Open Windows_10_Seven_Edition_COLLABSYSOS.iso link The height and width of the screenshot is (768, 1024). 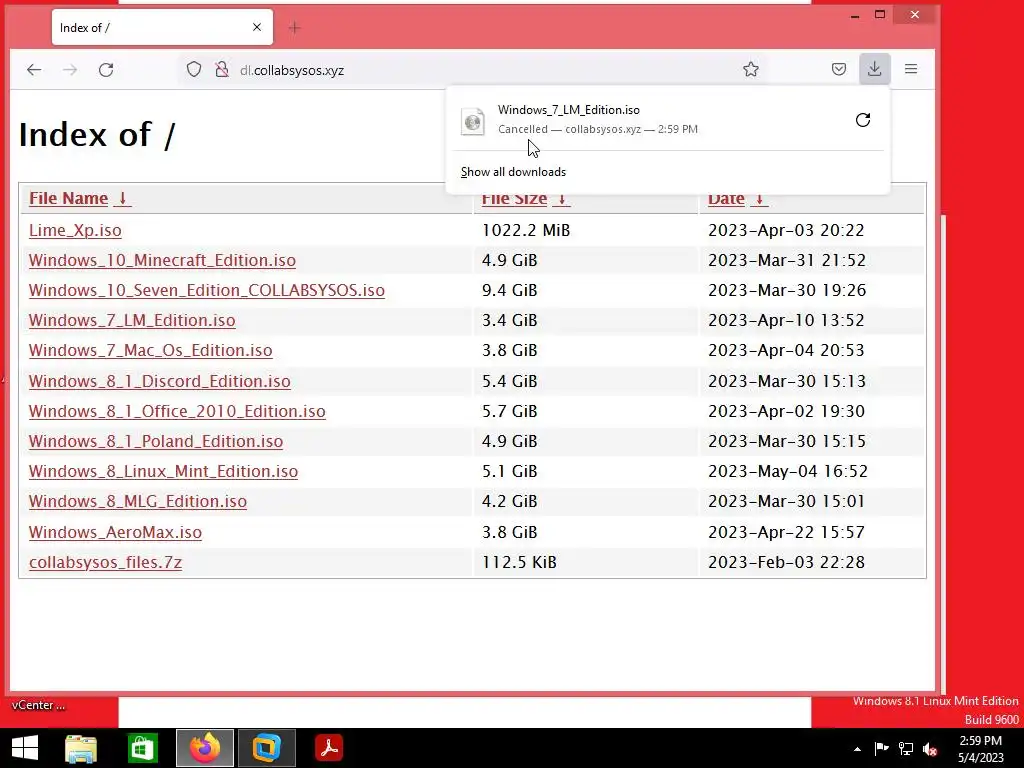click(206, 291)
